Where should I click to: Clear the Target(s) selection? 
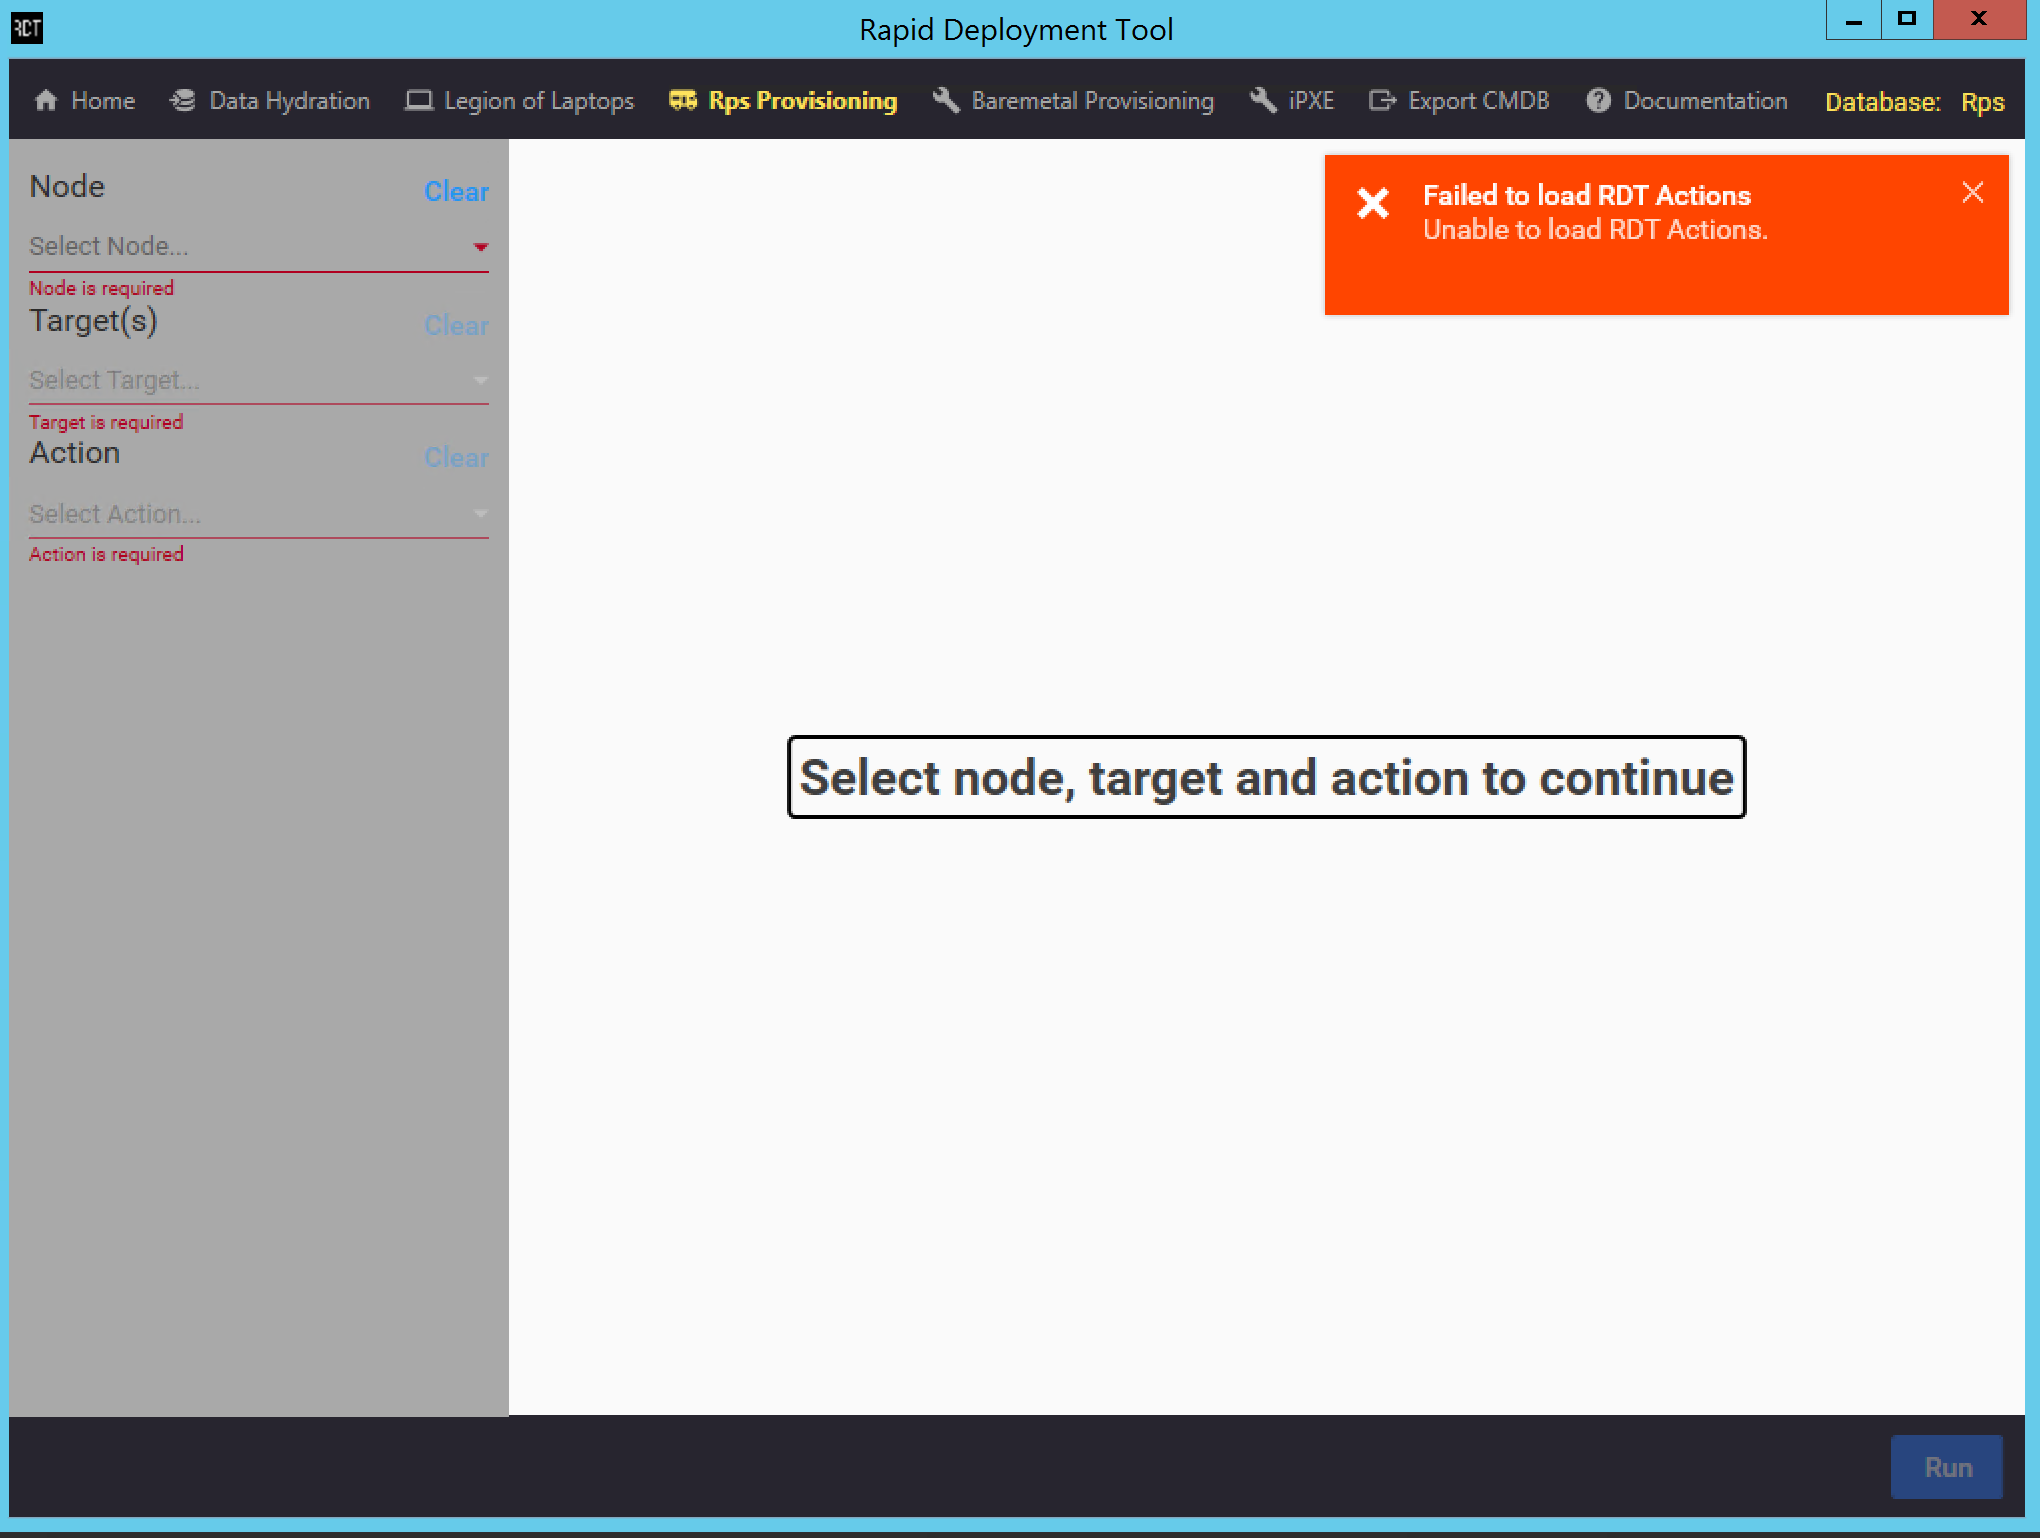(456, 326)
